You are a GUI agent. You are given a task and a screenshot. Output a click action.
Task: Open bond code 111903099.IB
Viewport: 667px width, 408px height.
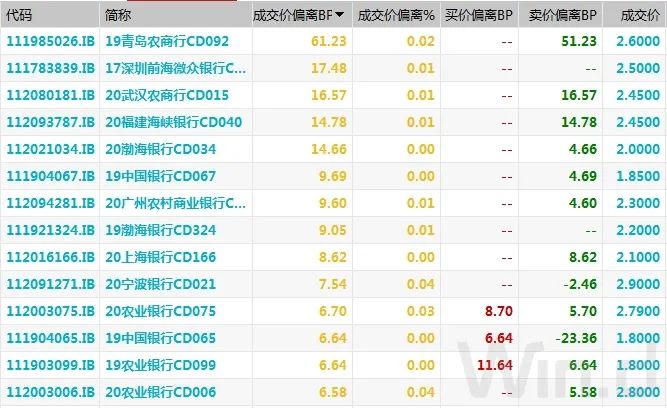[50, 365]
